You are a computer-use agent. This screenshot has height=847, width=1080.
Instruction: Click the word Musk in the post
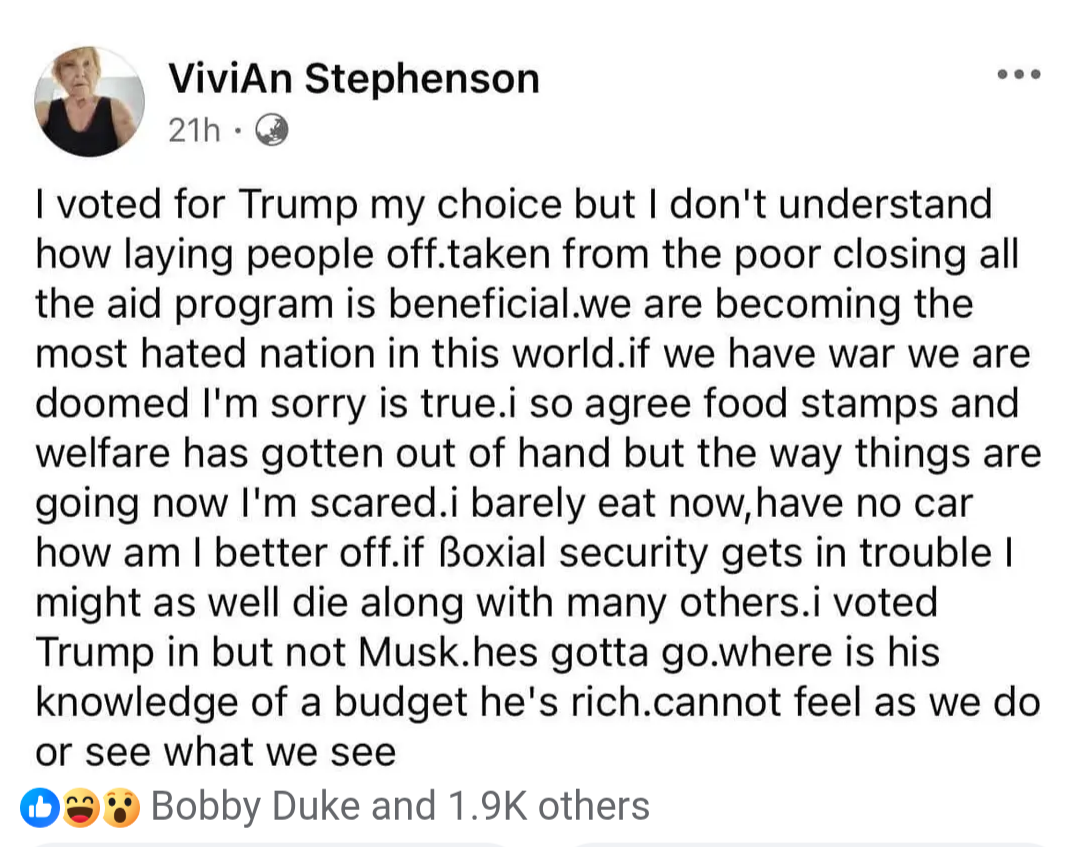click(409, 652)
